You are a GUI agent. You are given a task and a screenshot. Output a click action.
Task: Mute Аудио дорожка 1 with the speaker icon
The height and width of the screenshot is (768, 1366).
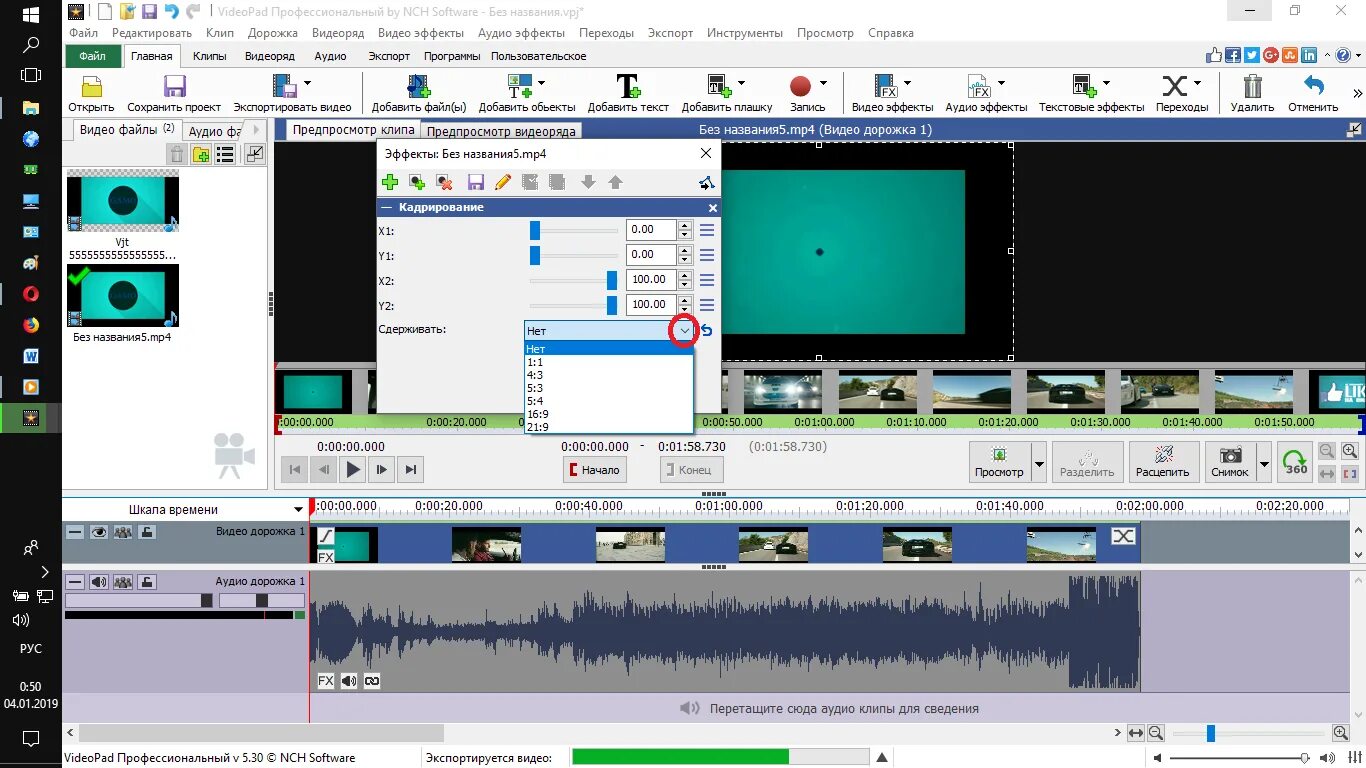tap(99, 581)
